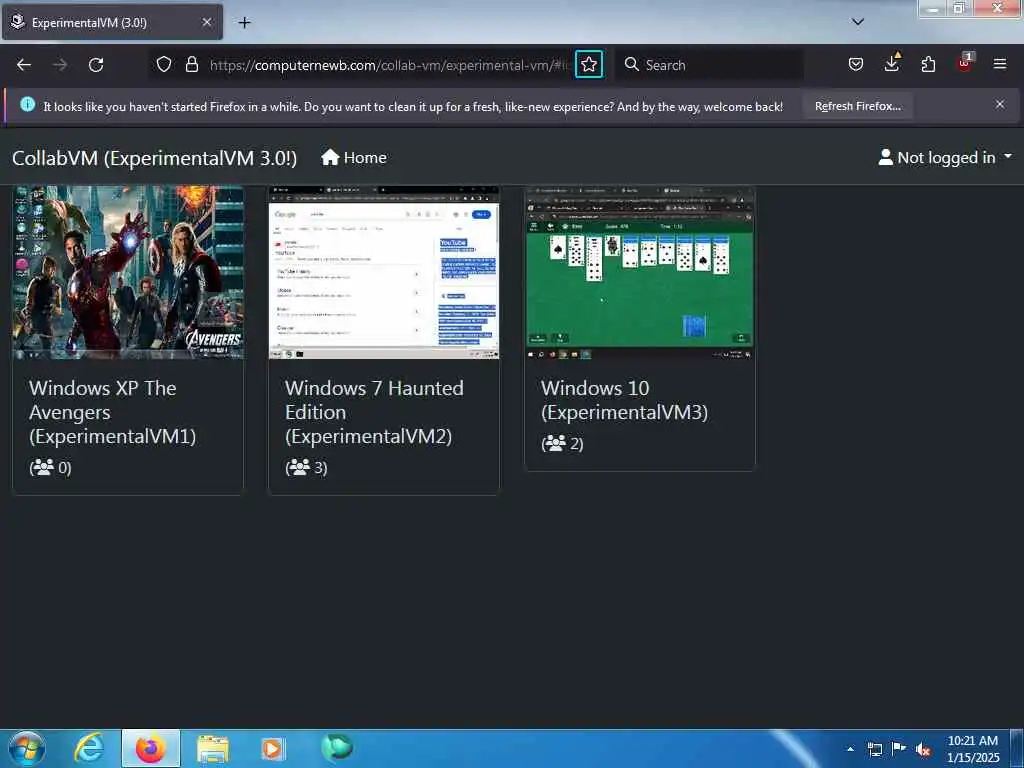The image size is (1024, 768).
Task: Show hidden system tray icons arrow
Action: tap(850, 749)
